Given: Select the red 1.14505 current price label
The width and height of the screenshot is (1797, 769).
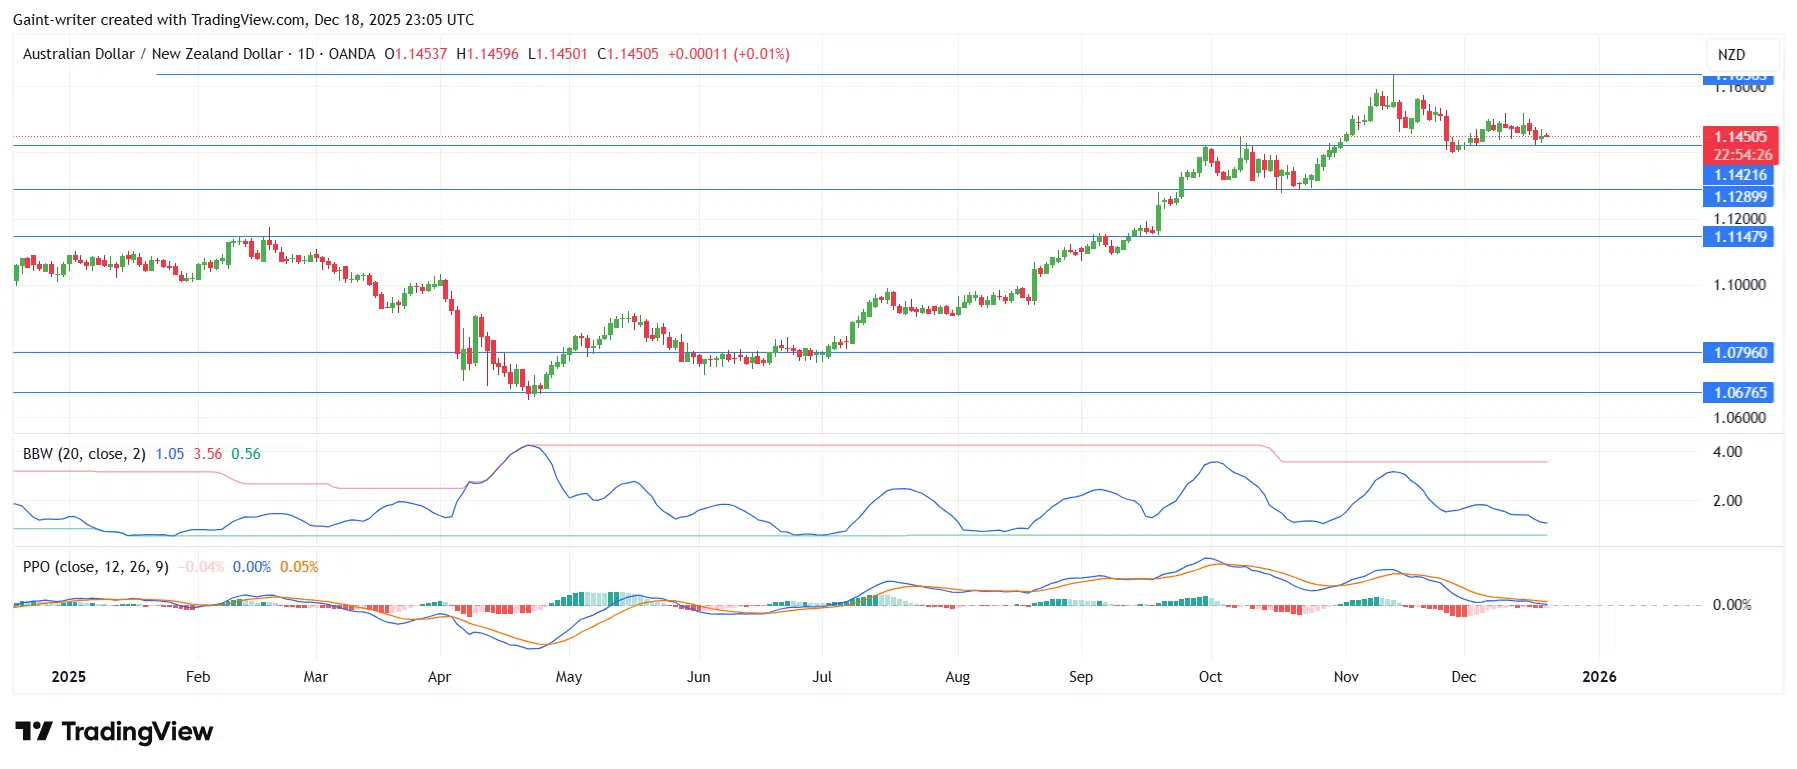Looking at the screenshot, I should pos(1740,137).
